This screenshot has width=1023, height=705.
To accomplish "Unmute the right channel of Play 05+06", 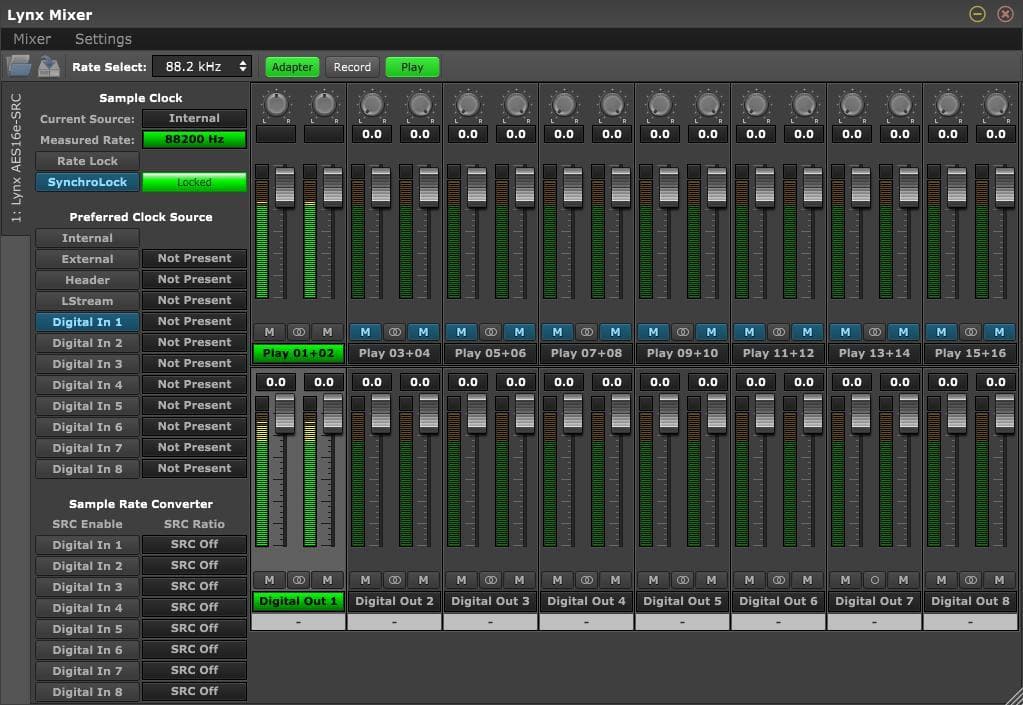I will 519,331.
